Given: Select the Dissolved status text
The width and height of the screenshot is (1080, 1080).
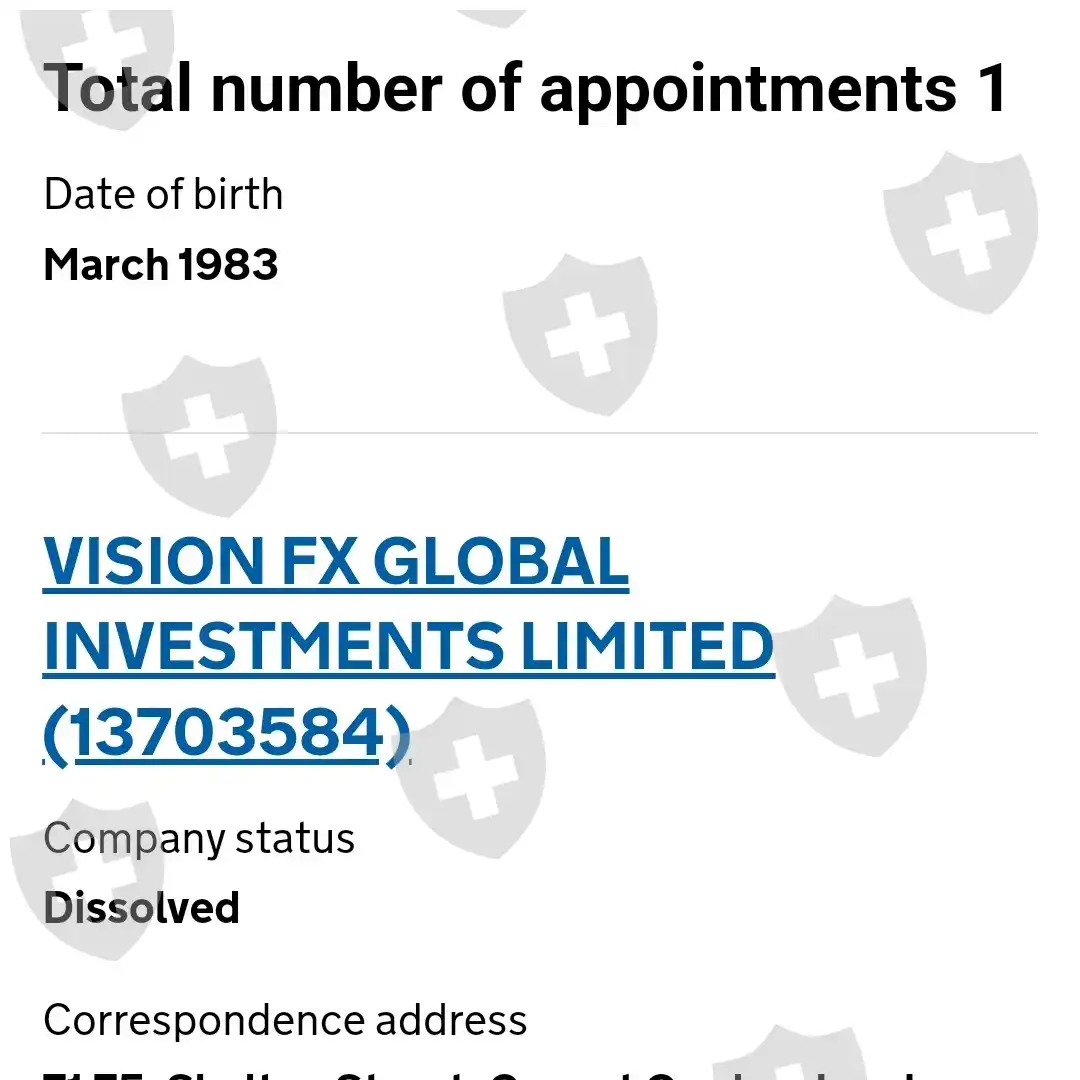Looking at the screenshot, I should (x=142, y=908).
